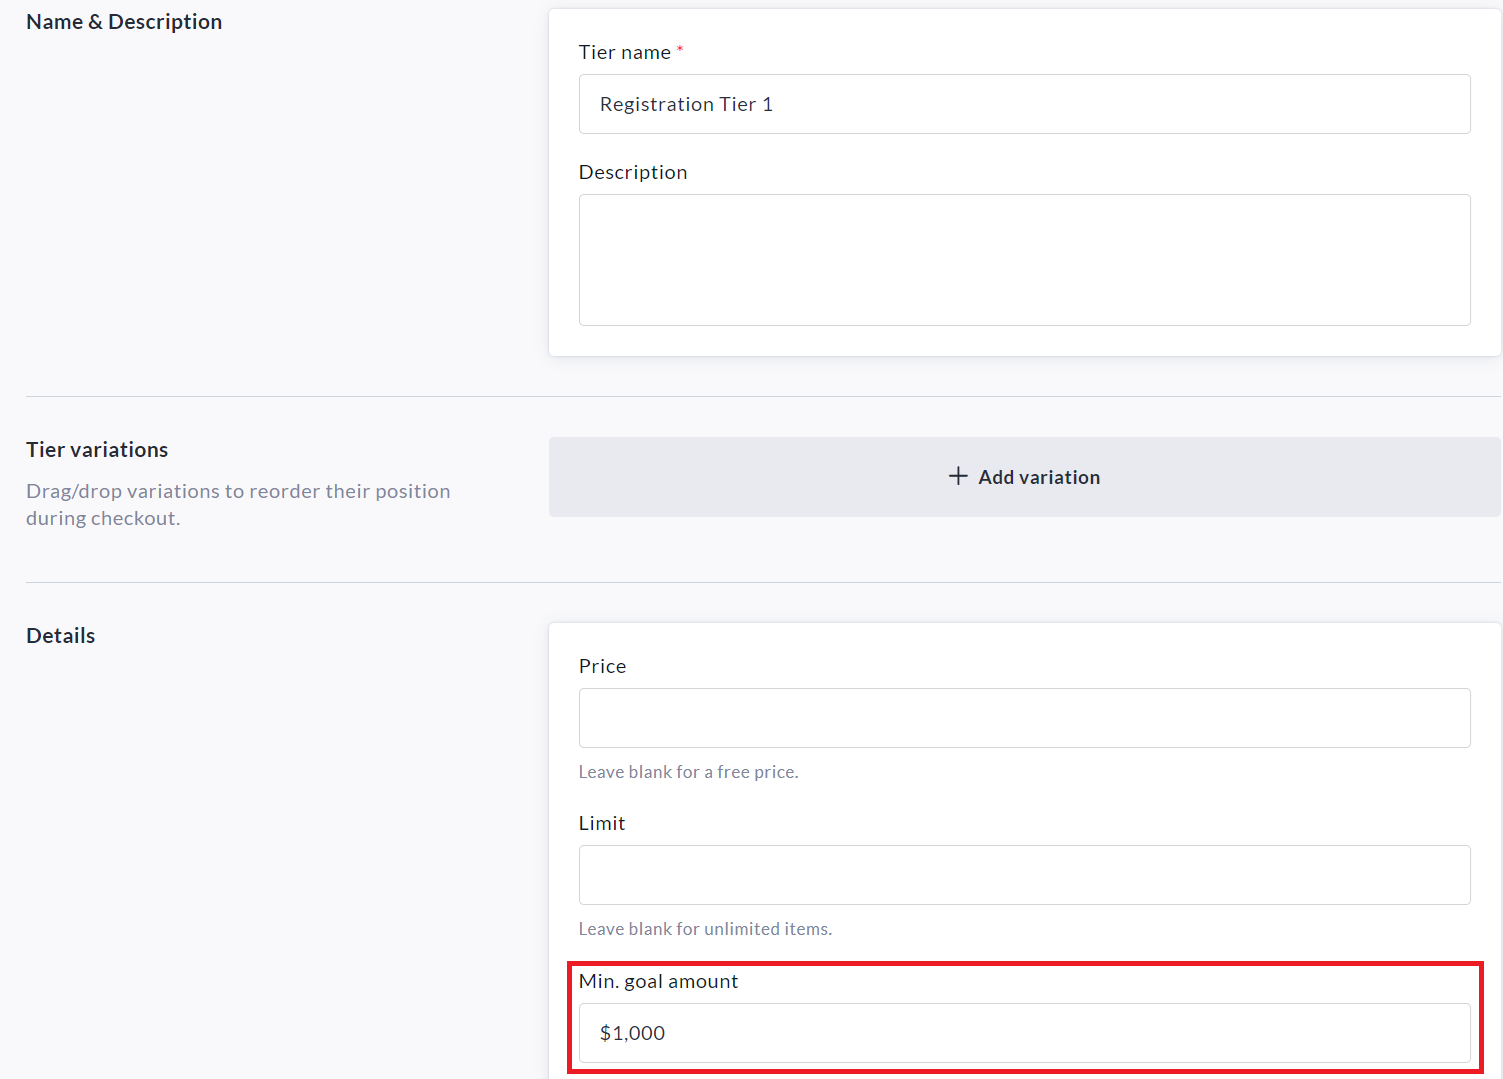The image size is (1503, 1079).
Task: Click the Min. goal amount label
Action: (658, 981)
